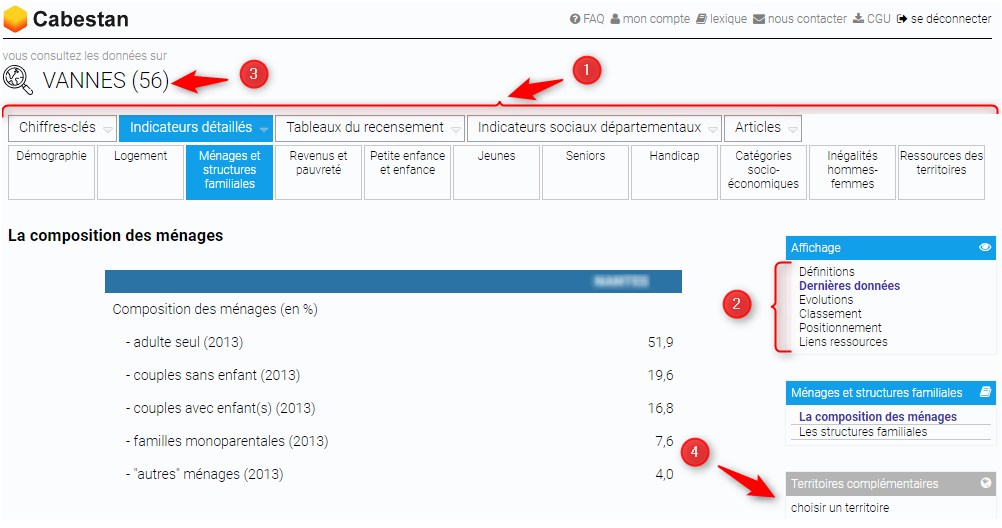Viewport: 1002px width, 528px height.
Task: Open the FAQ help link
Action: click(587, 19)
